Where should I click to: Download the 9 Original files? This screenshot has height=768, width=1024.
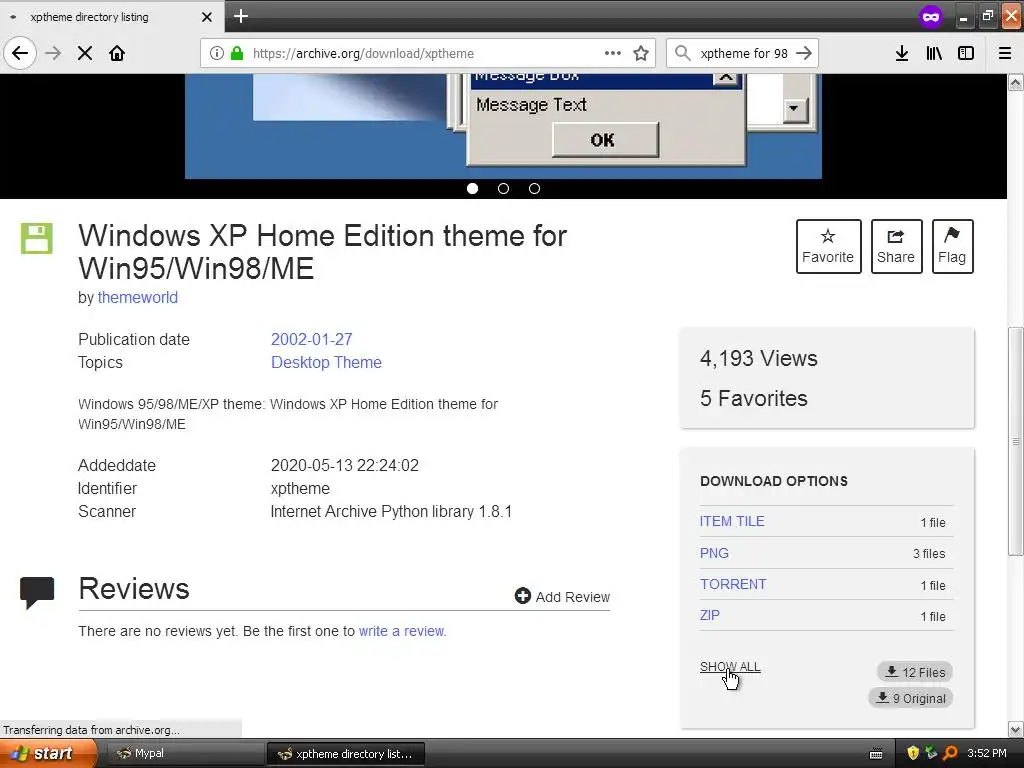click(910, 698)
